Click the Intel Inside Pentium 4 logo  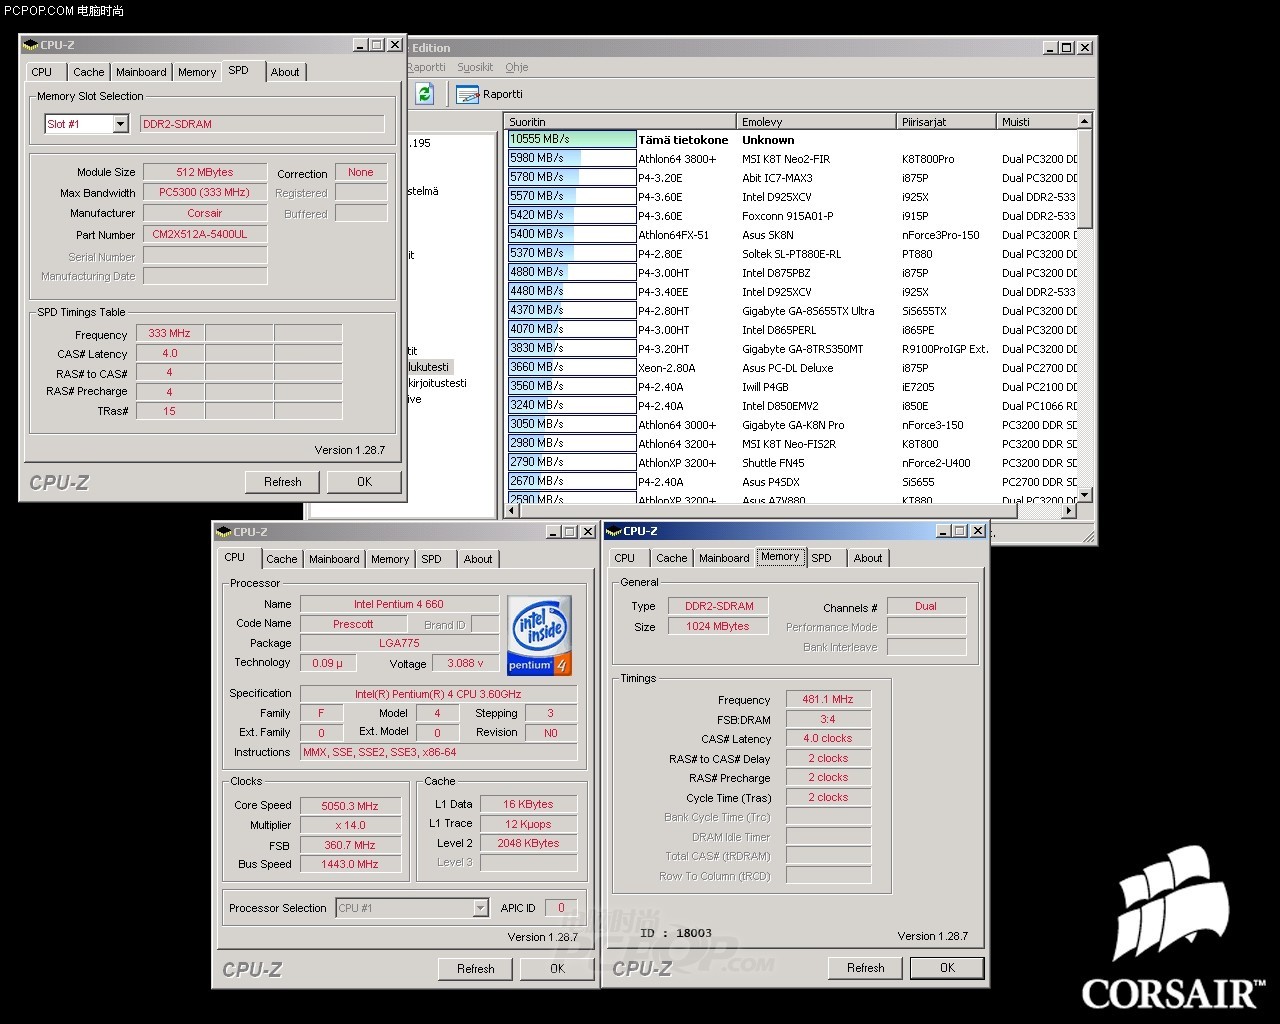point(540,634)
